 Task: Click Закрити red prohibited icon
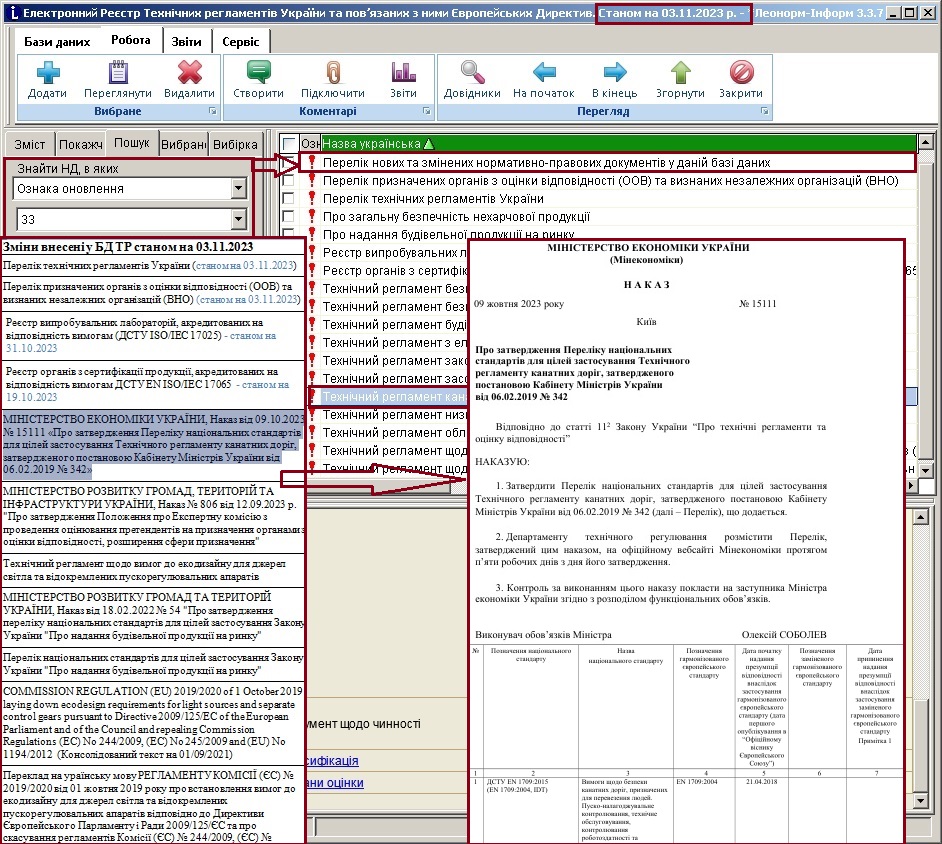click(741, 72)
